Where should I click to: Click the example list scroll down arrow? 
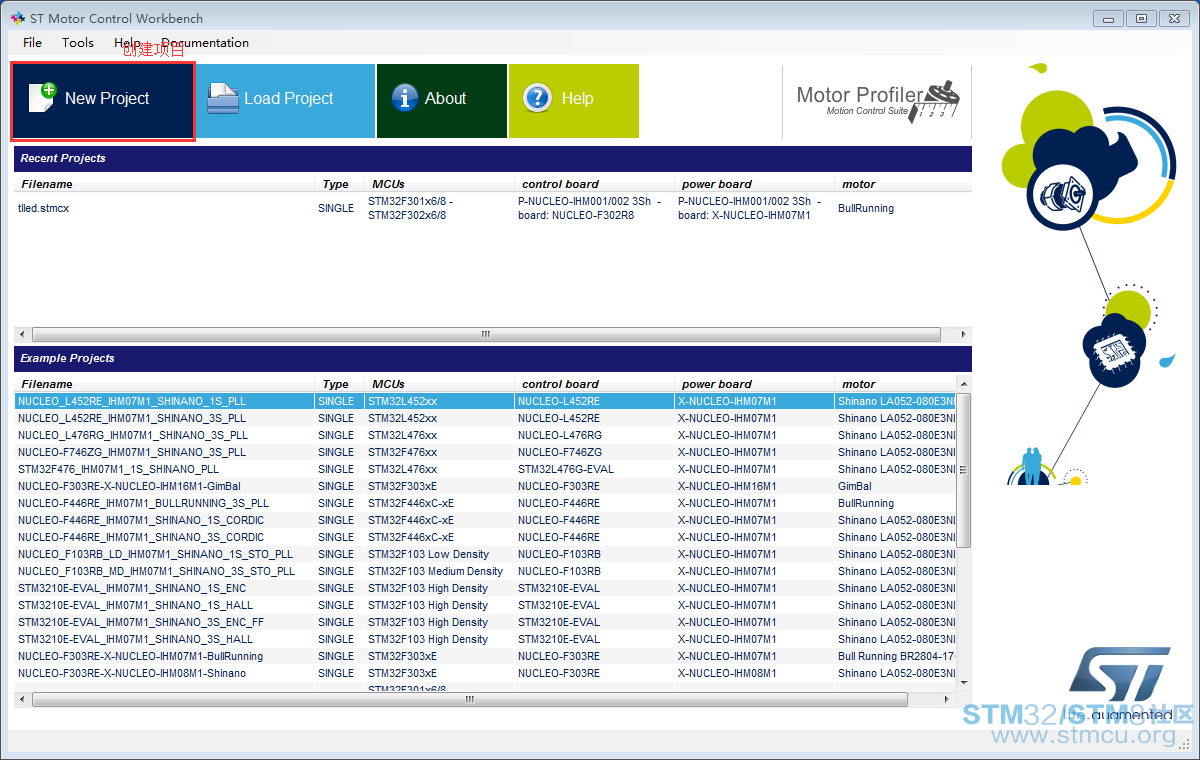tap(964, 683)
